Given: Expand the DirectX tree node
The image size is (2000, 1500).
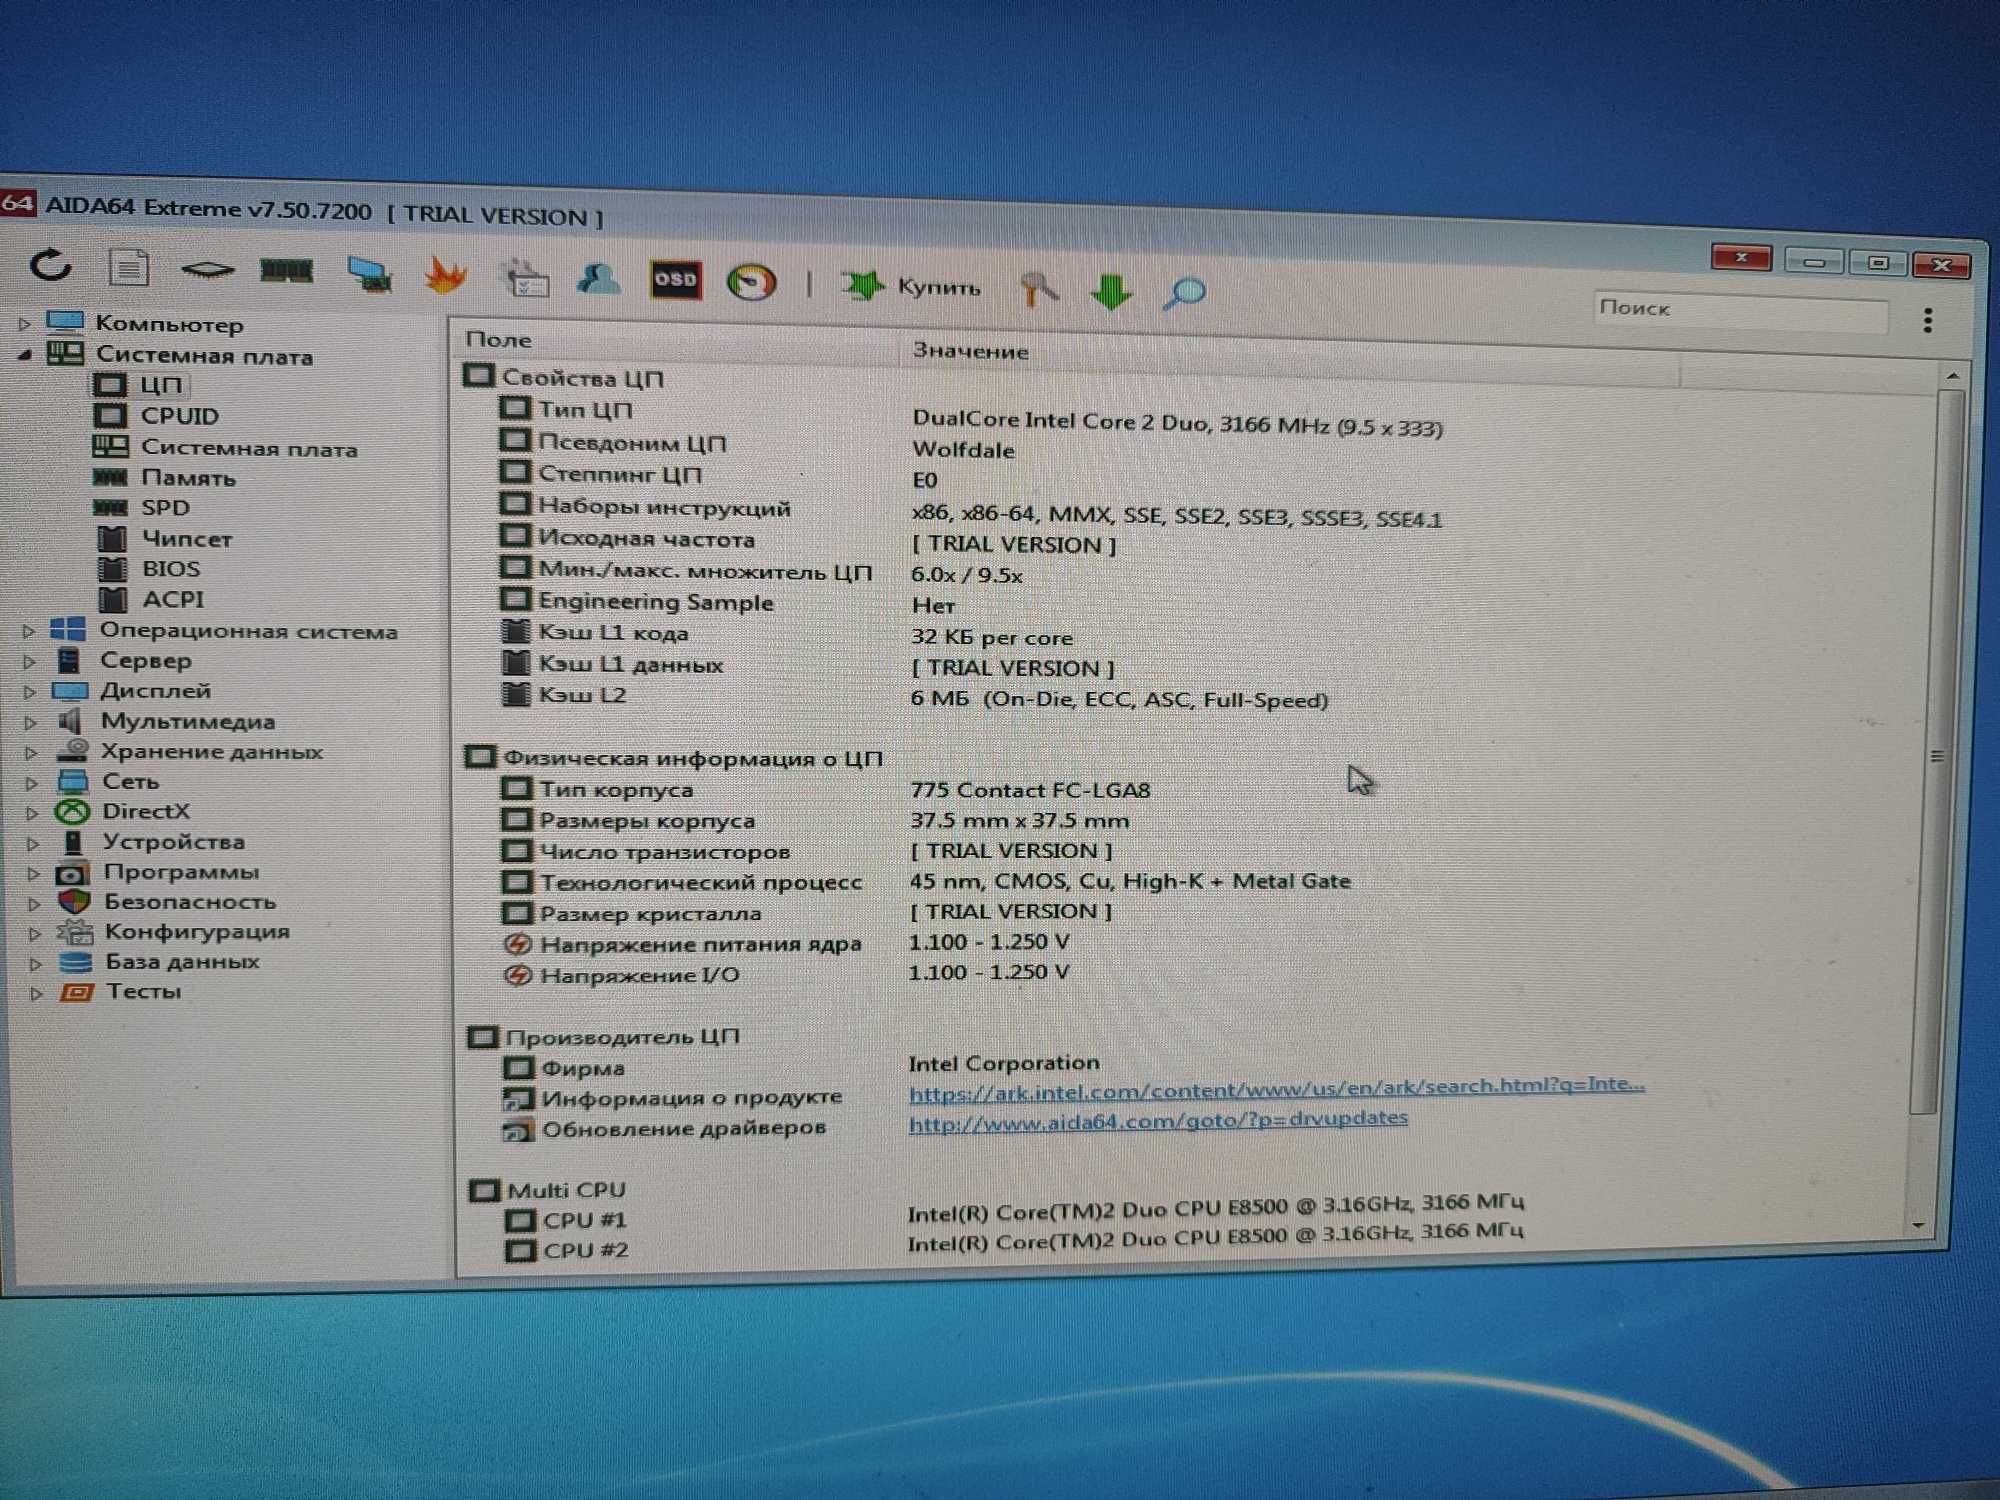Looking at the screenshot, I should point(32,813).
